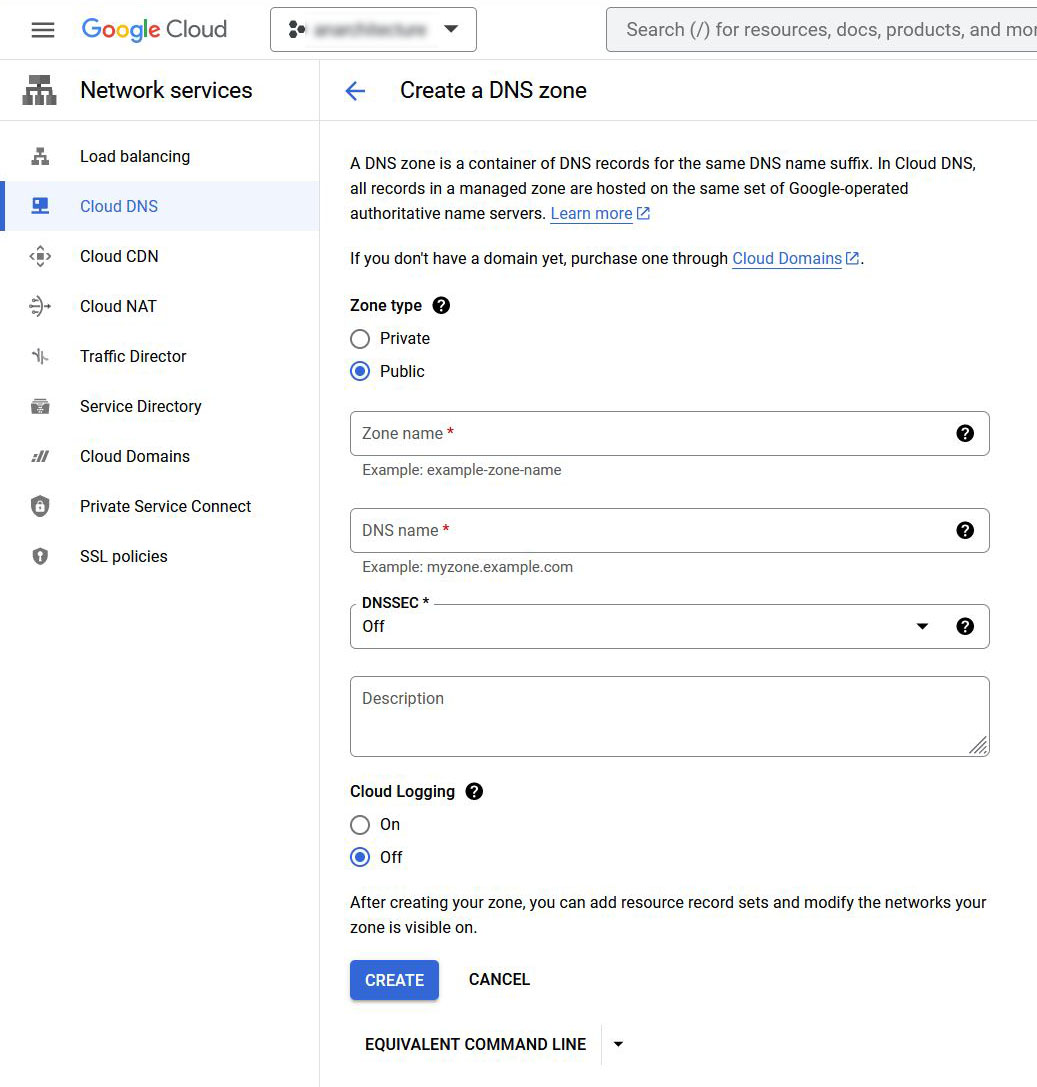Open Traffic Director in the sidebar
Viewport: 1037px width, 1087px height.
click(159, 356)
